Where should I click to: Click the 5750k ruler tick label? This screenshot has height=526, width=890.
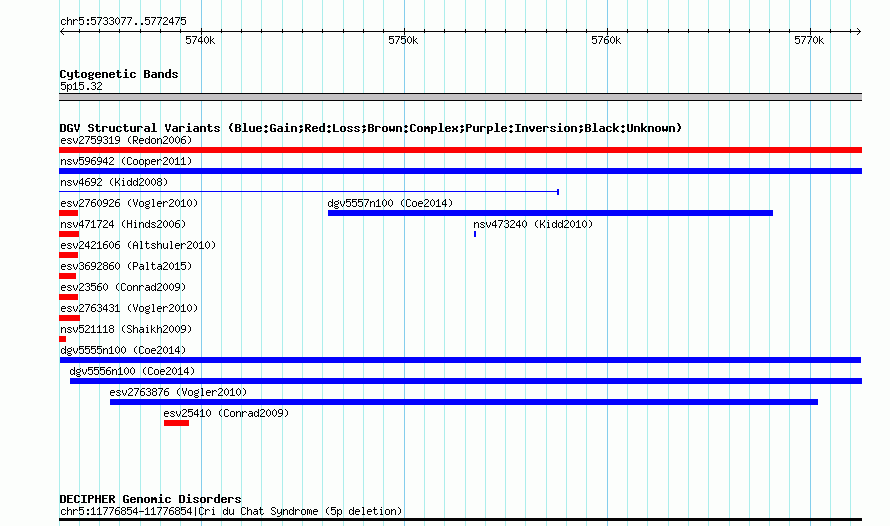point(403,40)
